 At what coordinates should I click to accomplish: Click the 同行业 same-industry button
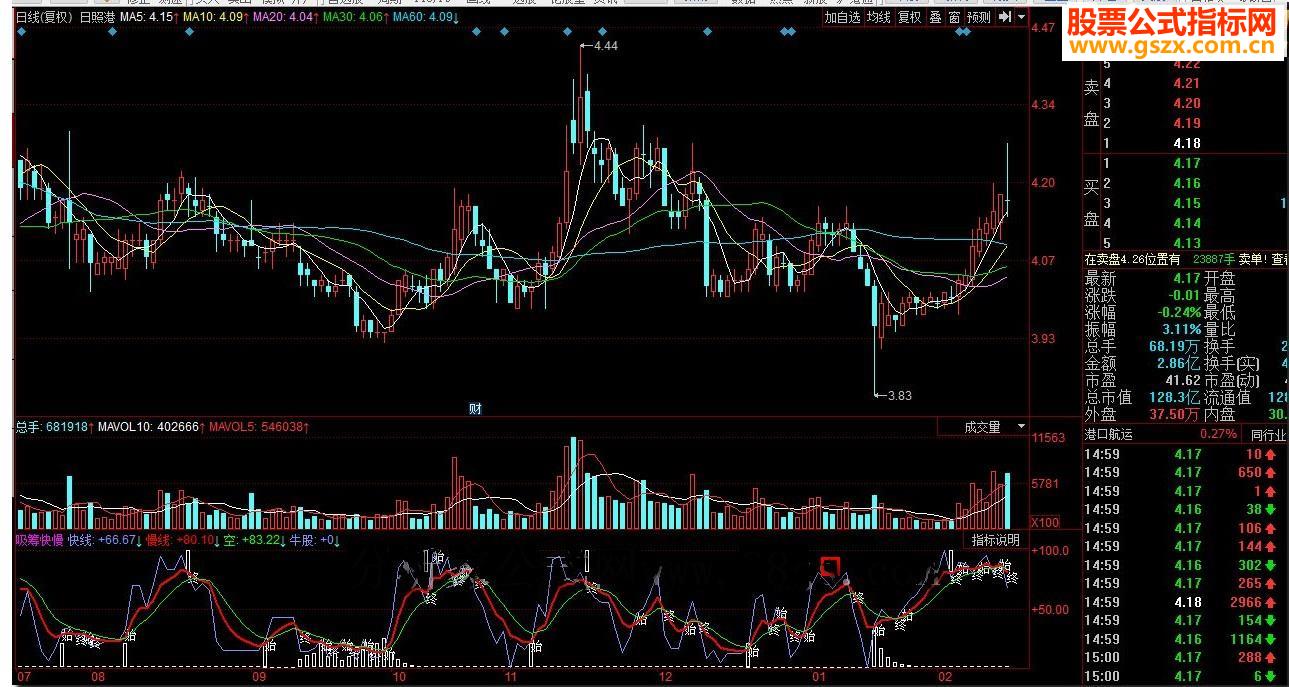pos(1269,434)
